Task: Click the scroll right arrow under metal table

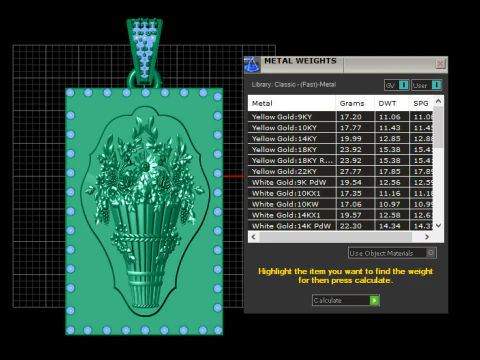Action: (x=427, y=237)
